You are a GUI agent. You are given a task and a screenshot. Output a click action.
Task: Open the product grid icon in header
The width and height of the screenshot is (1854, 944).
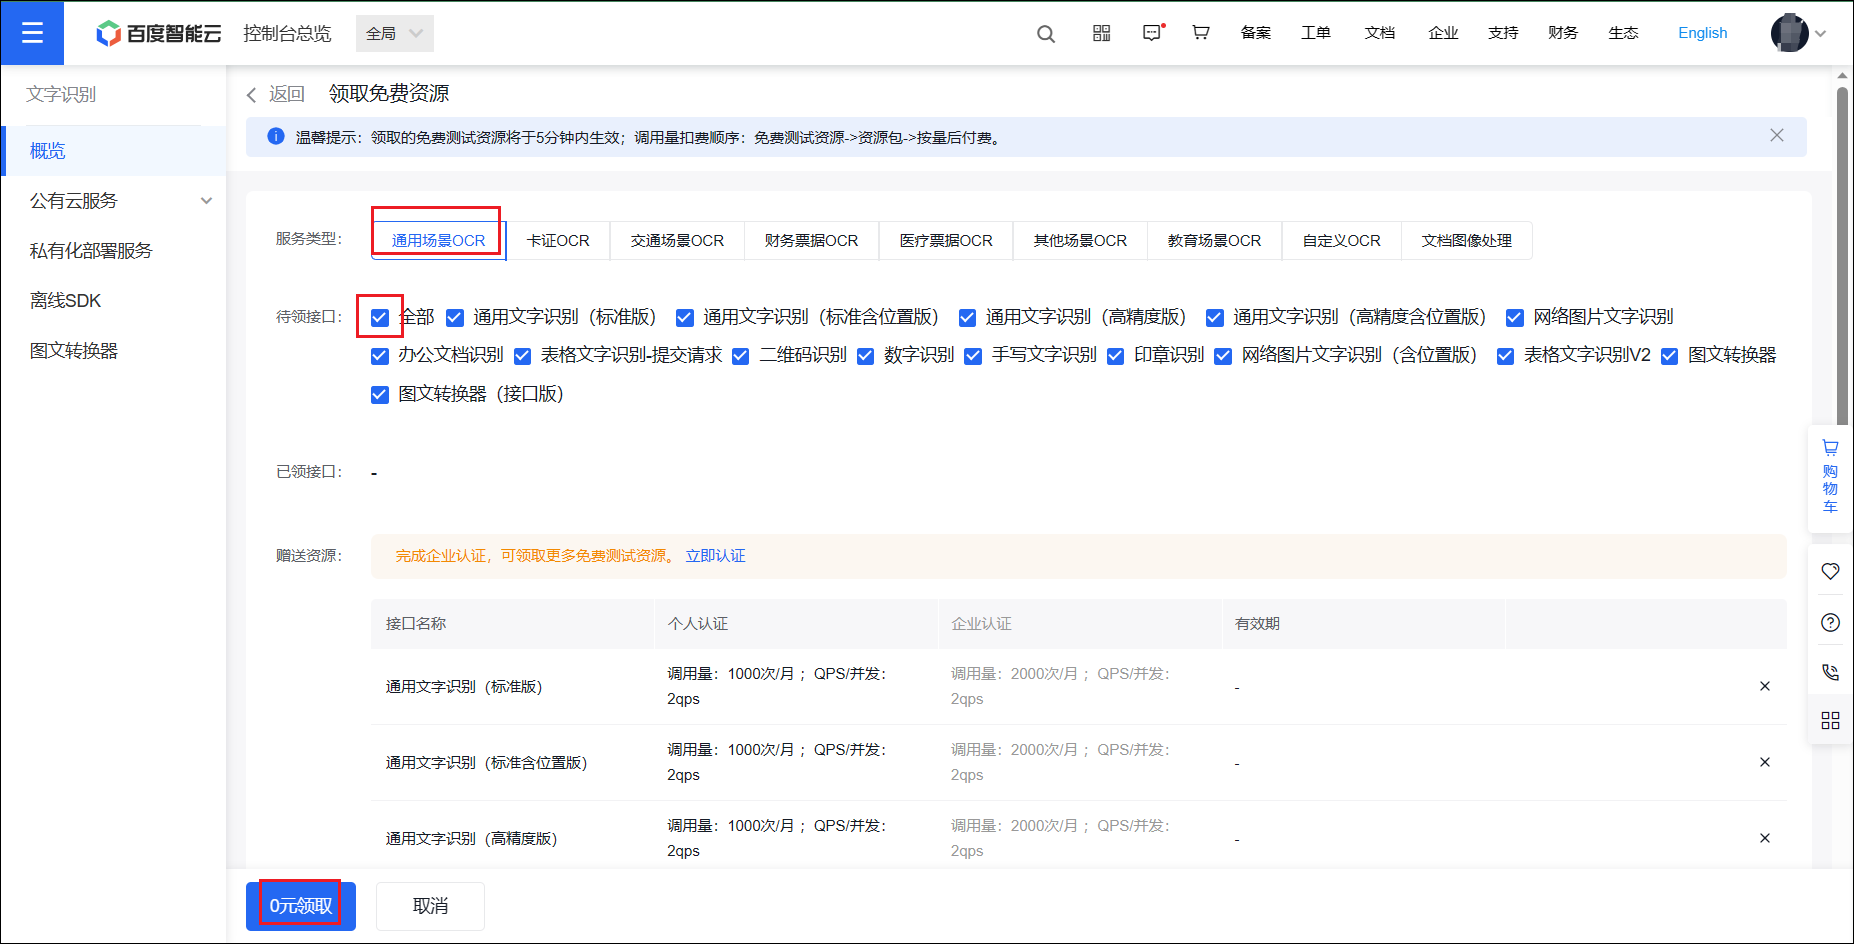1101,33
